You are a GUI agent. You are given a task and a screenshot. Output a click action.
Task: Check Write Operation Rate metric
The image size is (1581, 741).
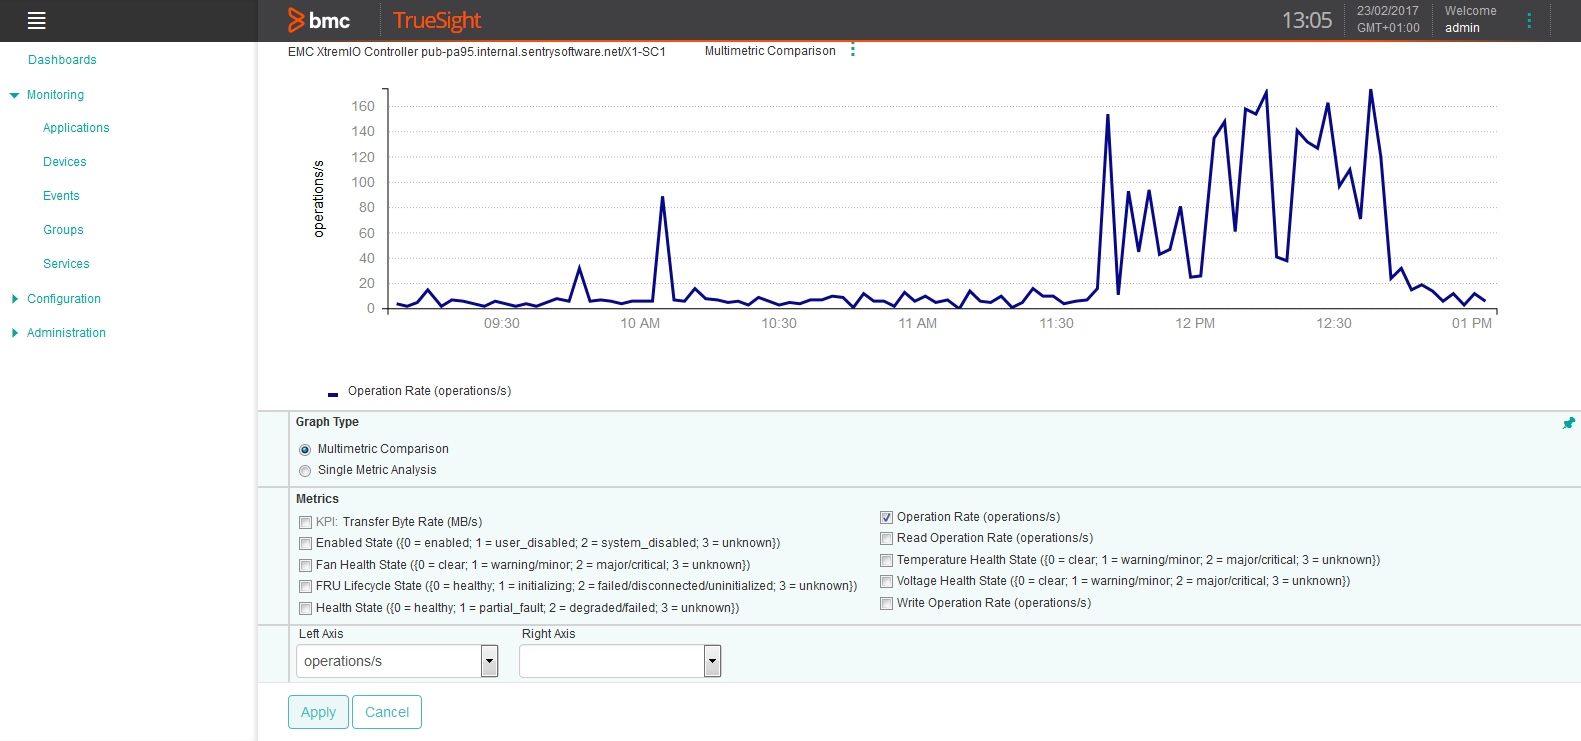886,604
